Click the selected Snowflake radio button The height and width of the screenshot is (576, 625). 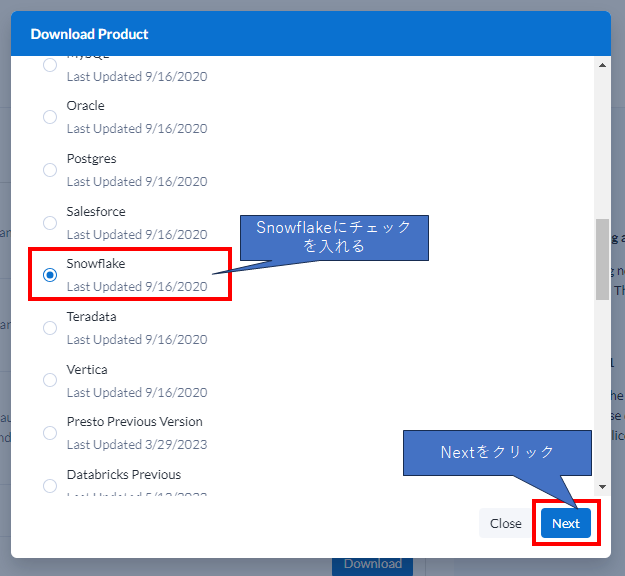pos(50,275)
